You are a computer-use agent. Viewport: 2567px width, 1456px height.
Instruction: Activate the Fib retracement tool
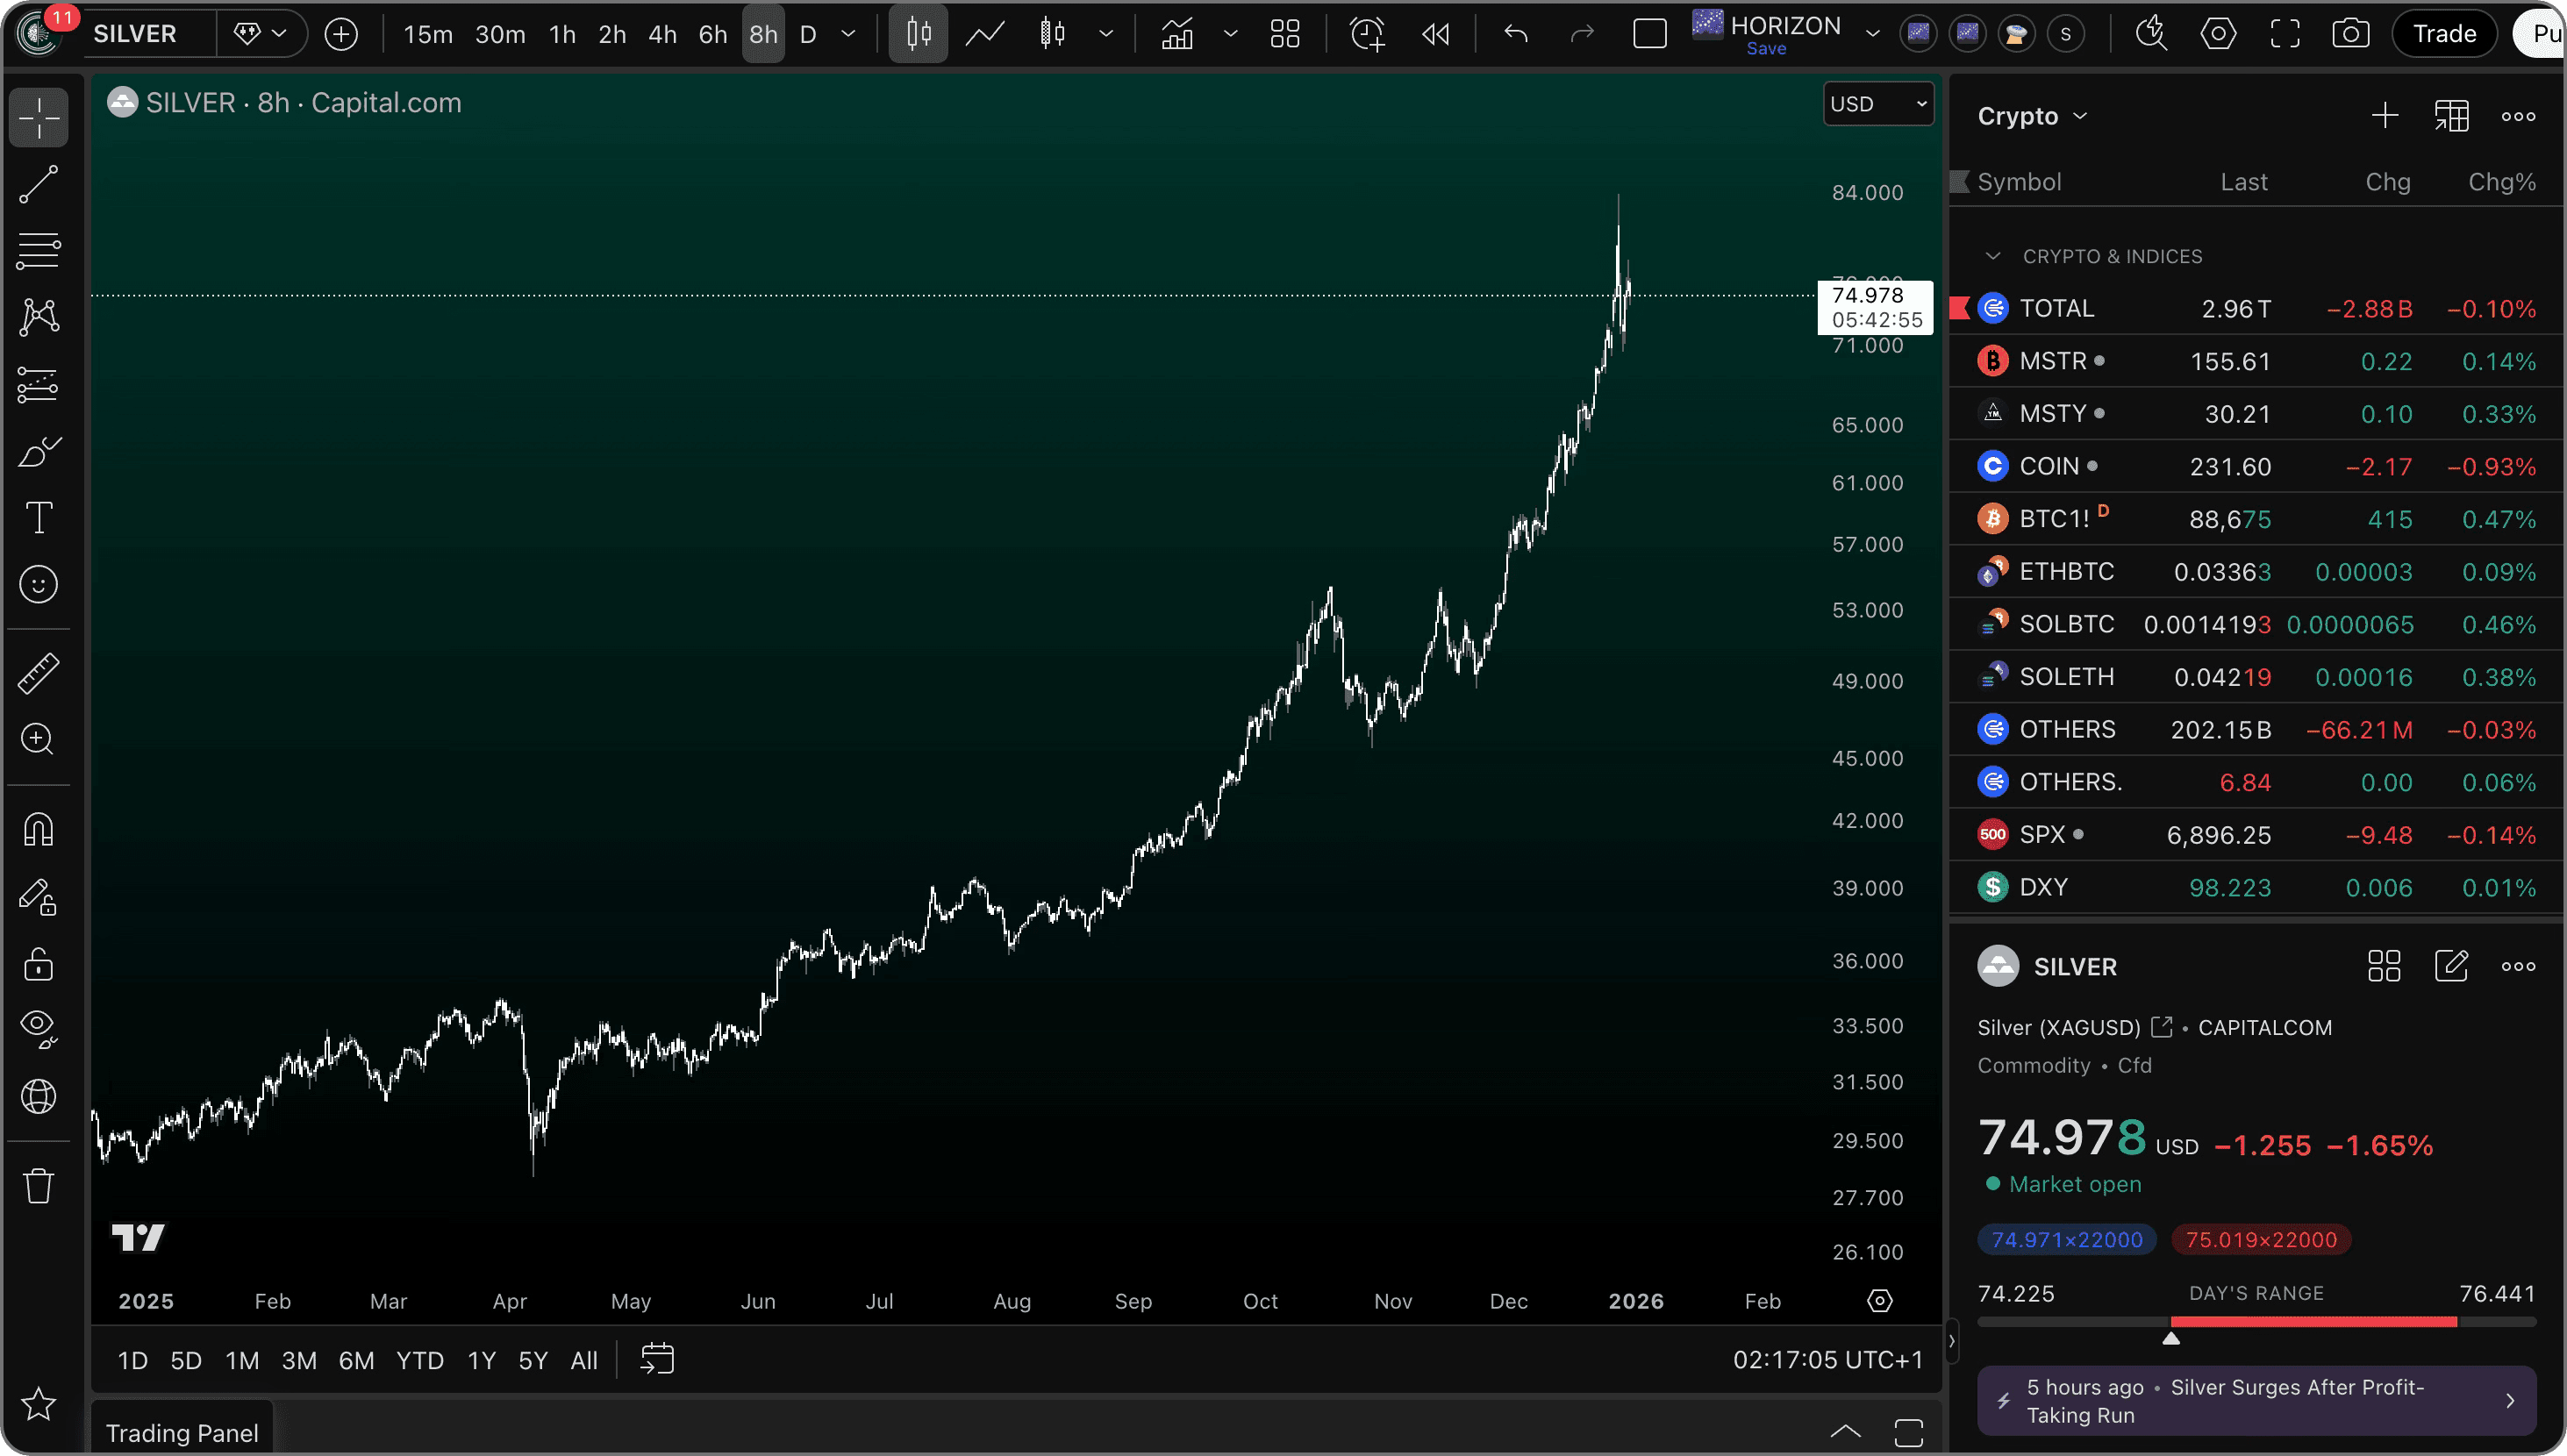(38, 250)
